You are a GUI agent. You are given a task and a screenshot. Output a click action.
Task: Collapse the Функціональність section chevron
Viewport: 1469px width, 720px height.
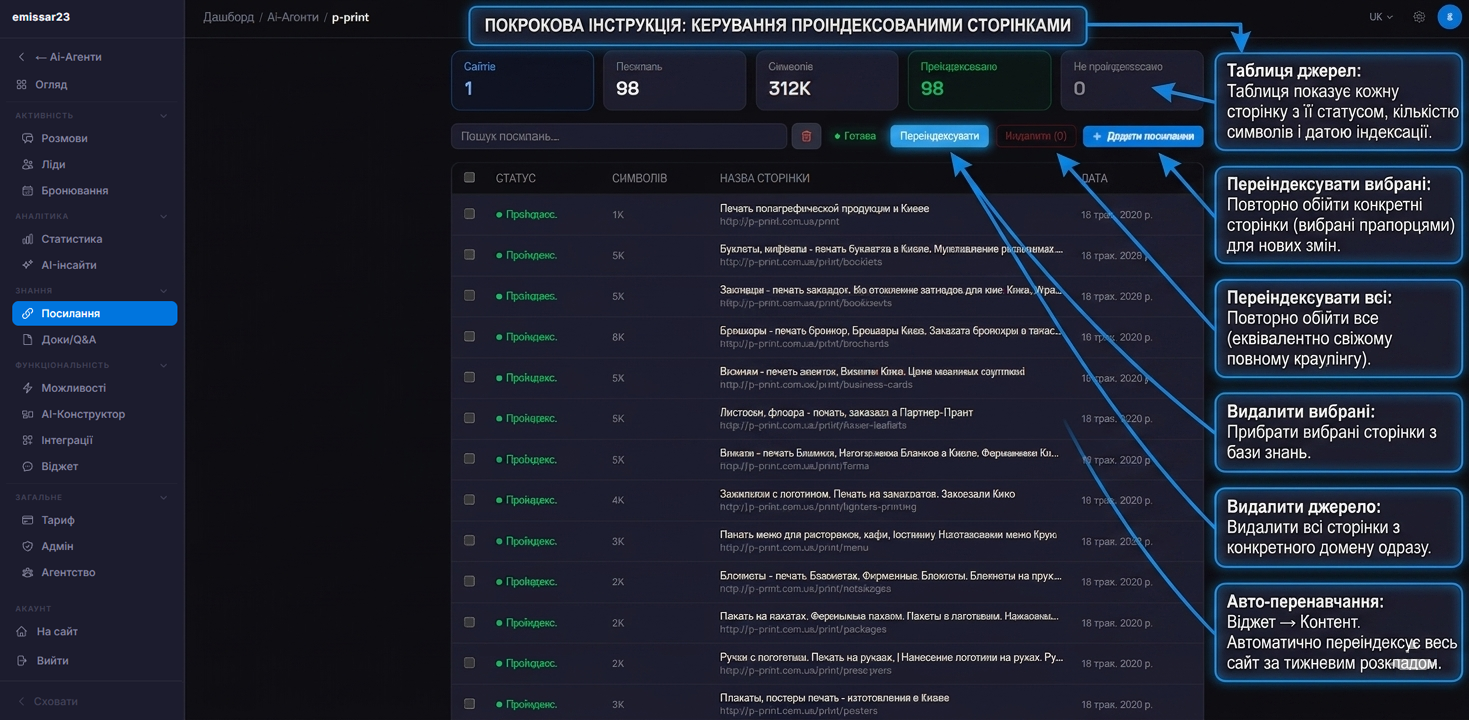[164, 365]
